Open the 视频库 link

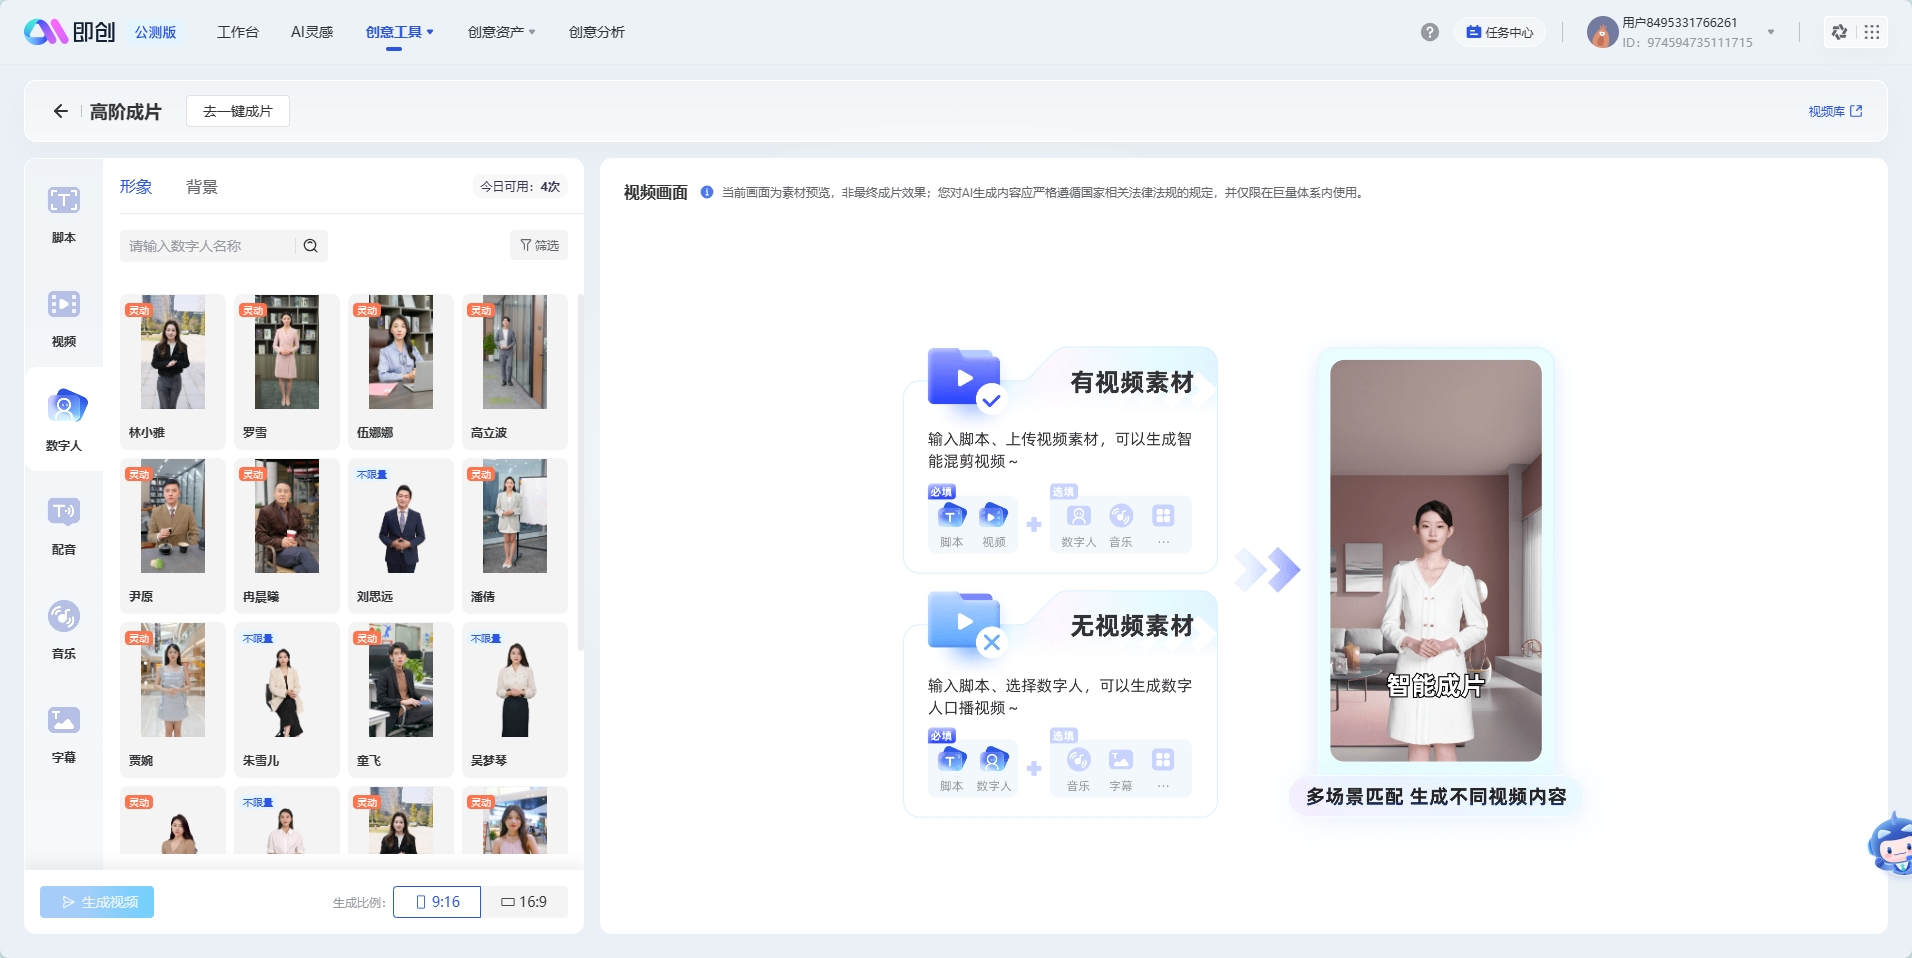pos(1834,111)
